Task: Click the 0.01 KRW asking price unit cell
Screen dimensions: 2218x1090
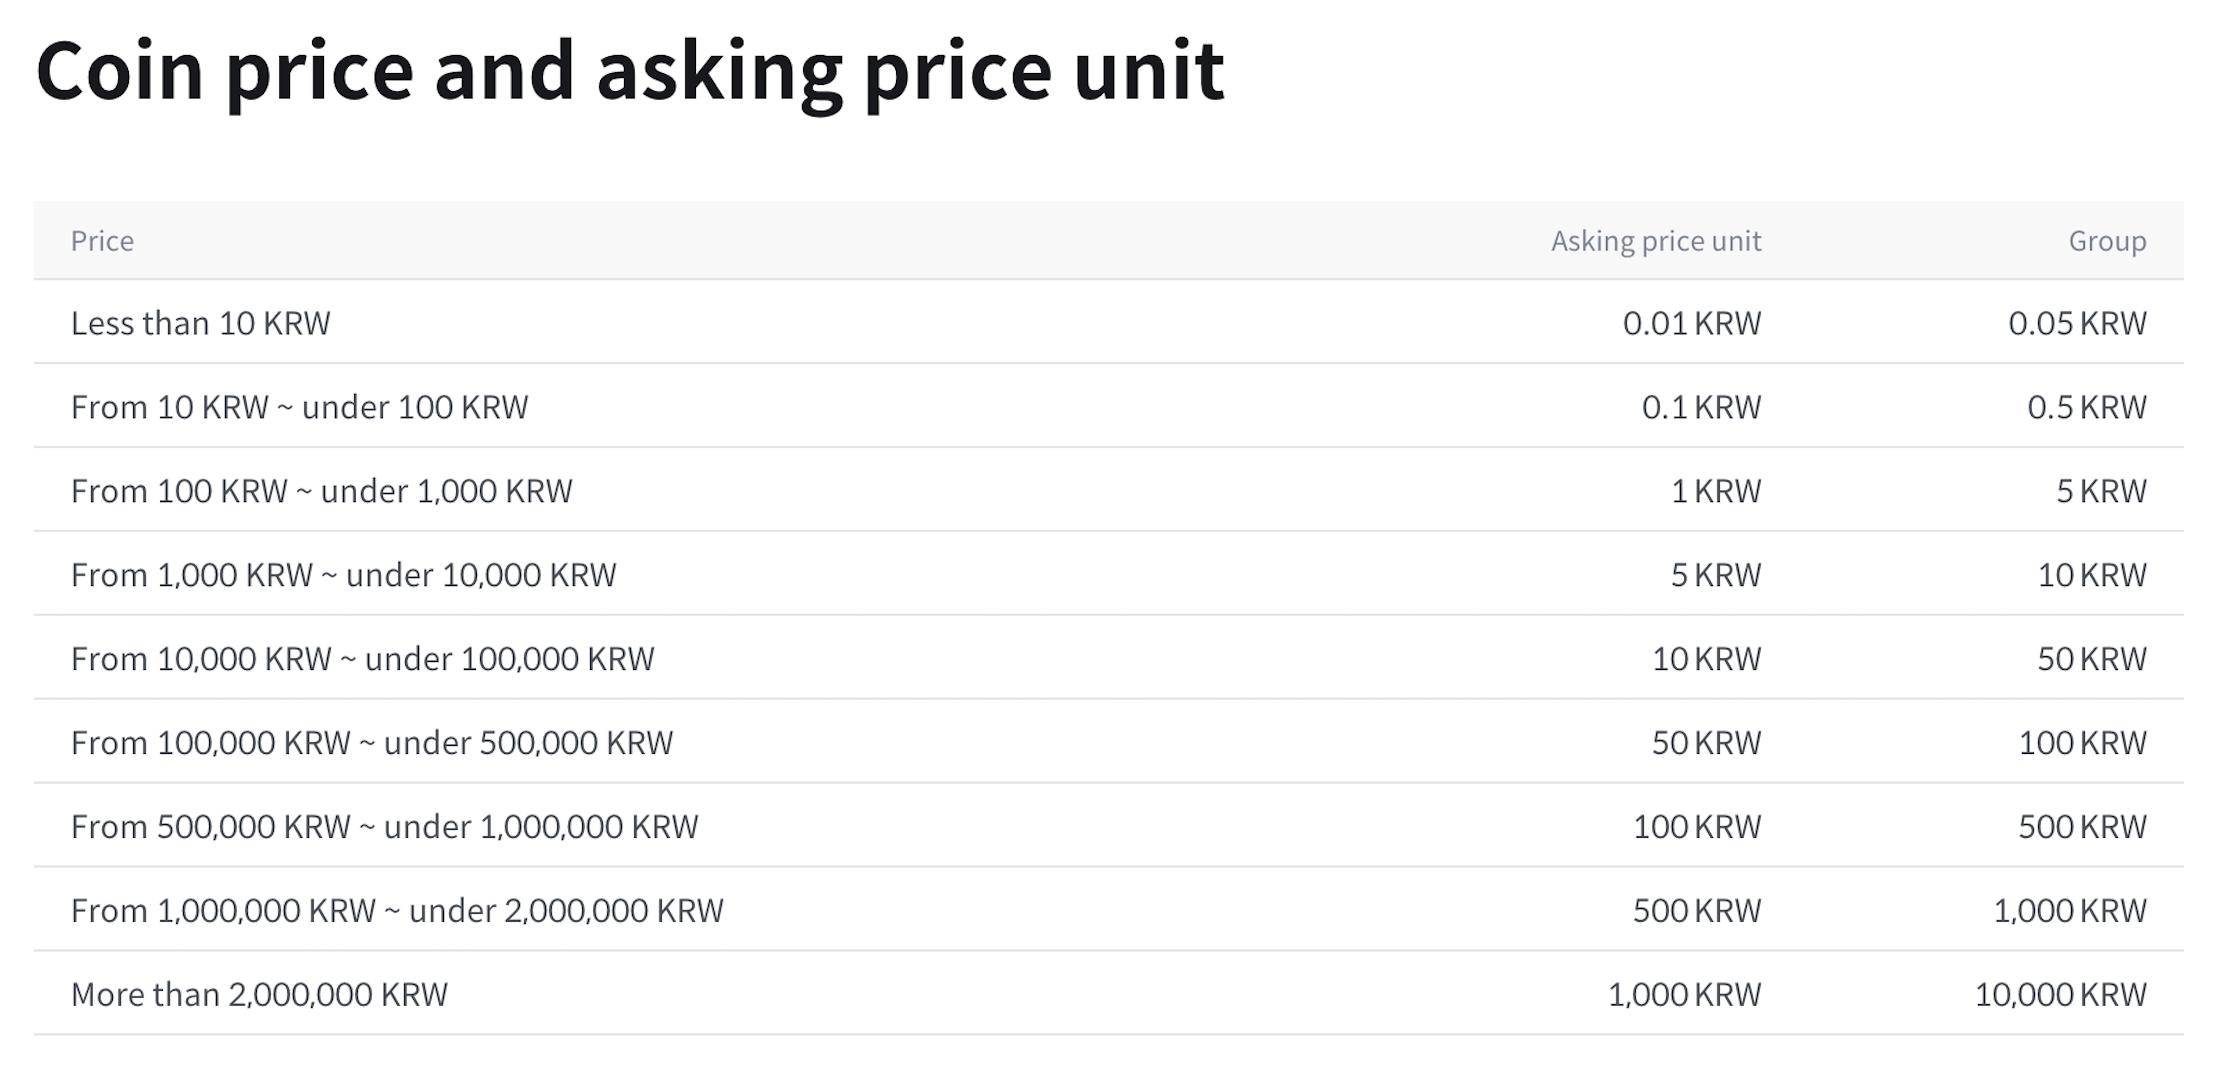Action: click(x=1691, y=323)
